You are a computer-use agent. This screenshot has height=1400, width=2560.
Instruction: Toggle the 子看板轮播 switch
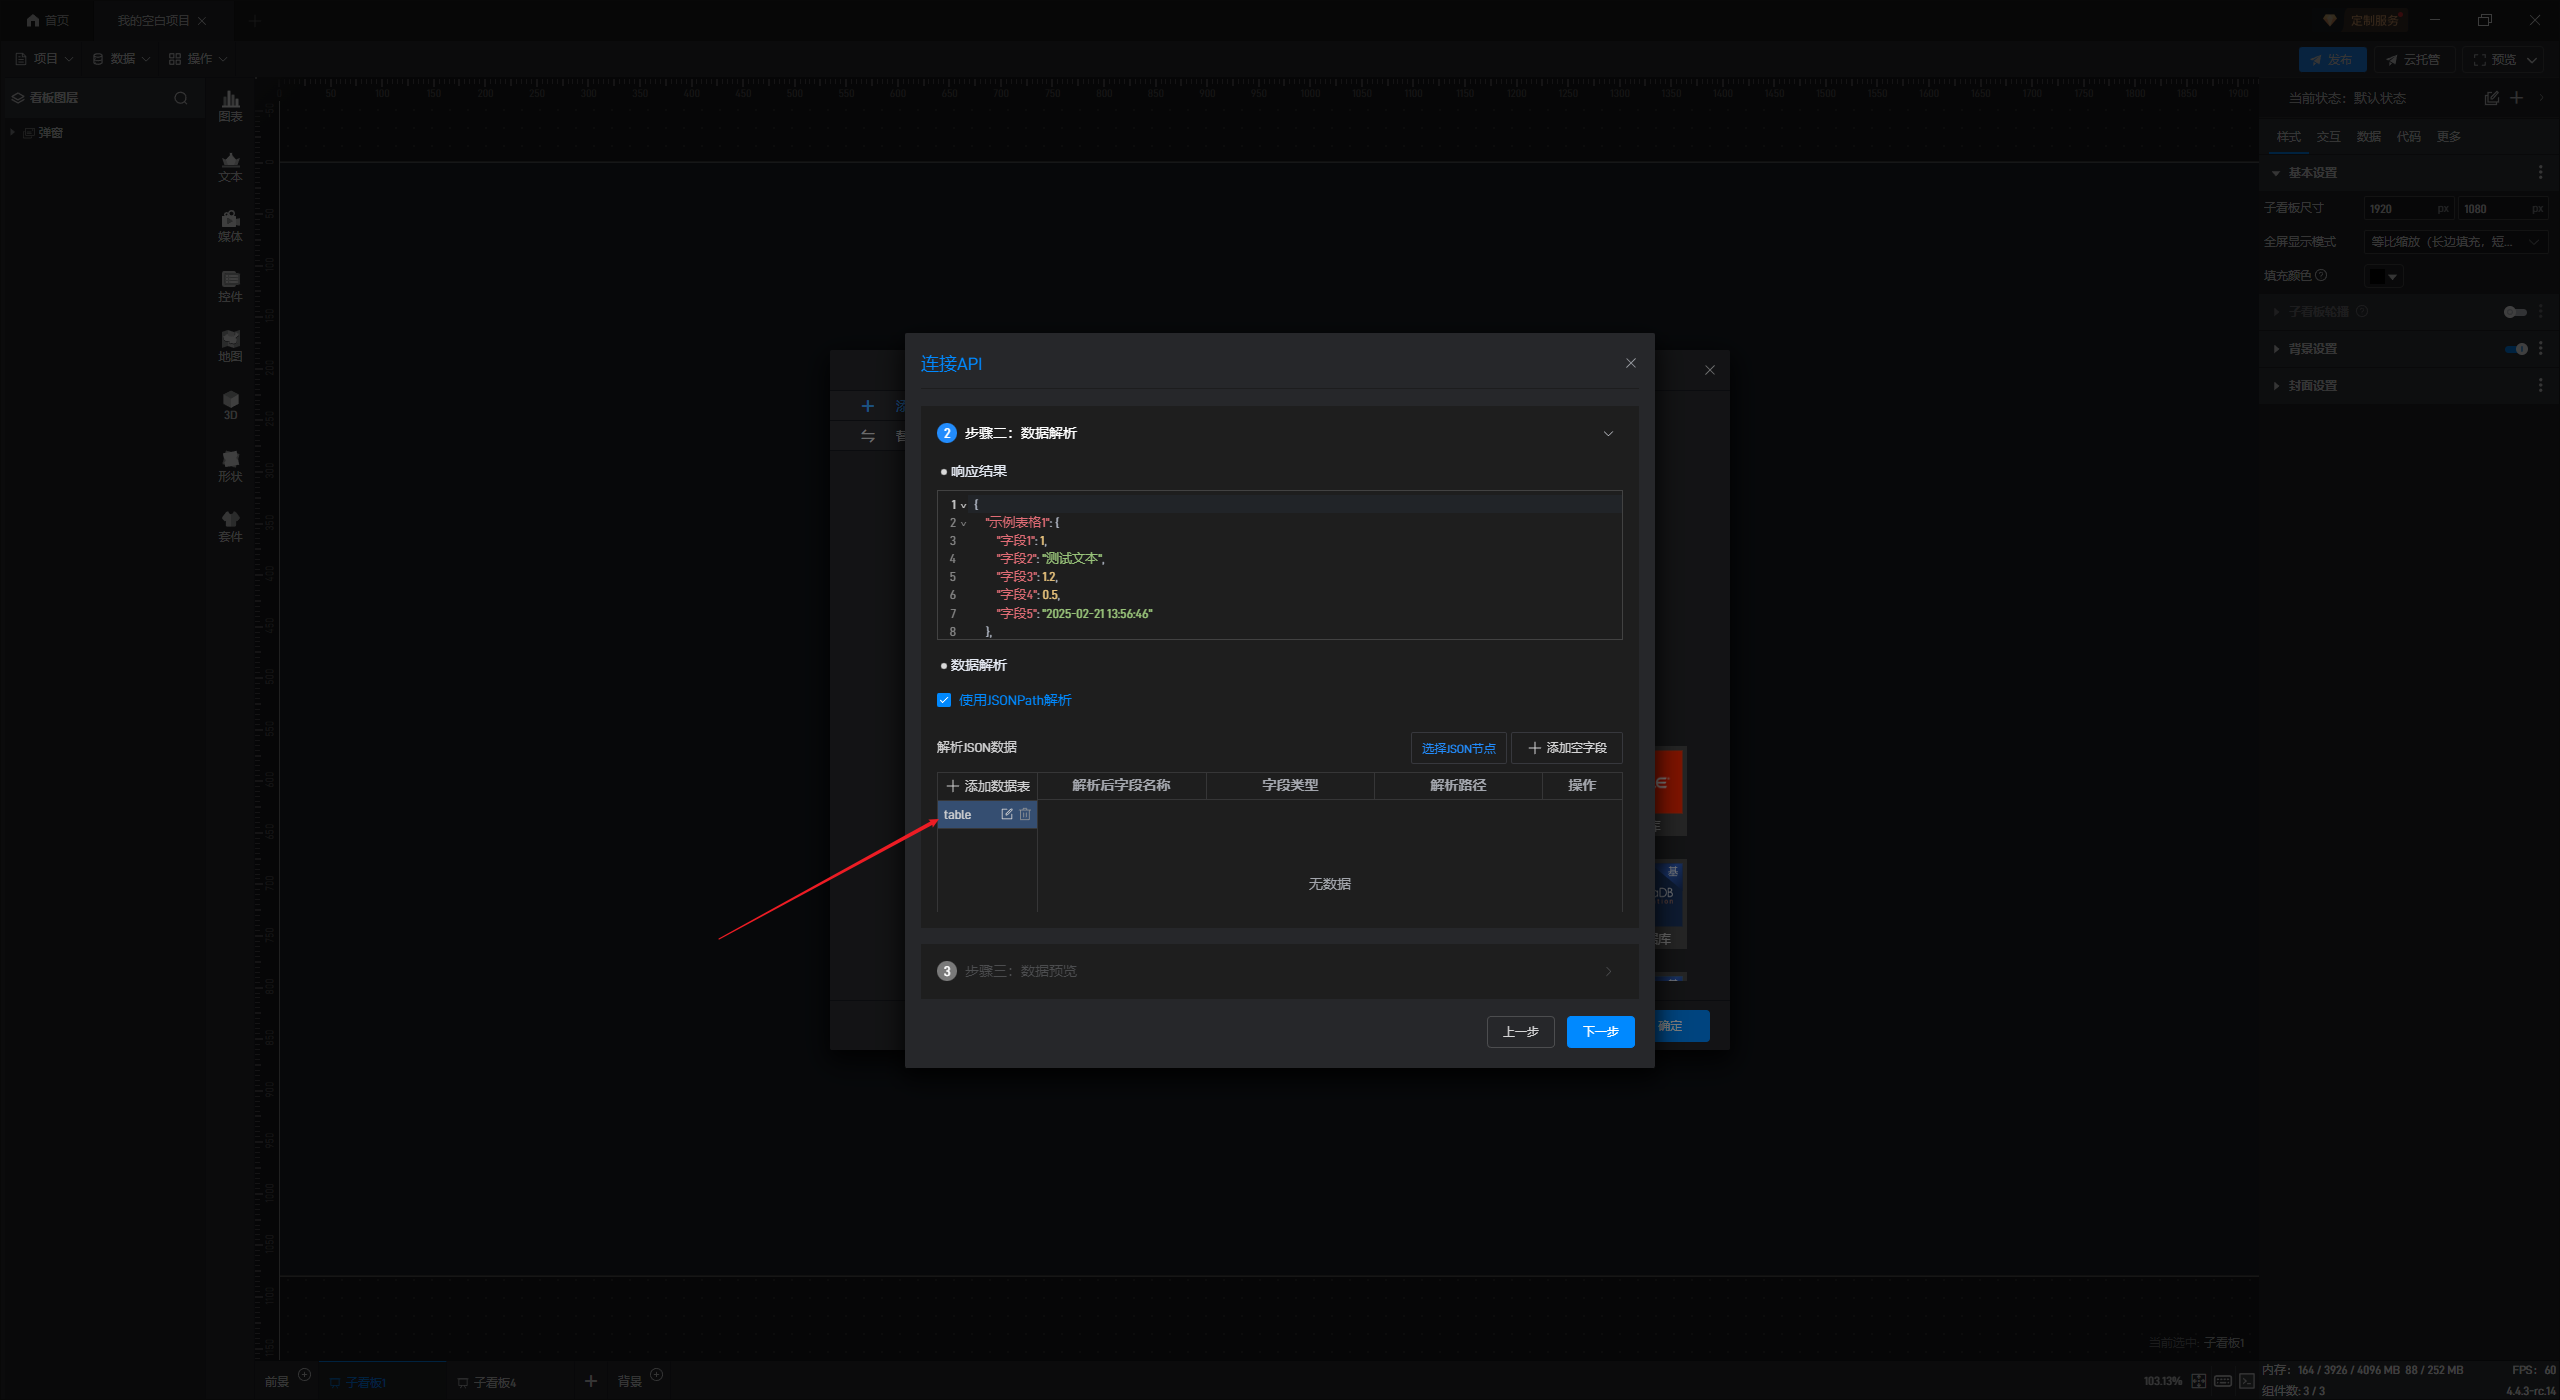(x=2514, y=312)
